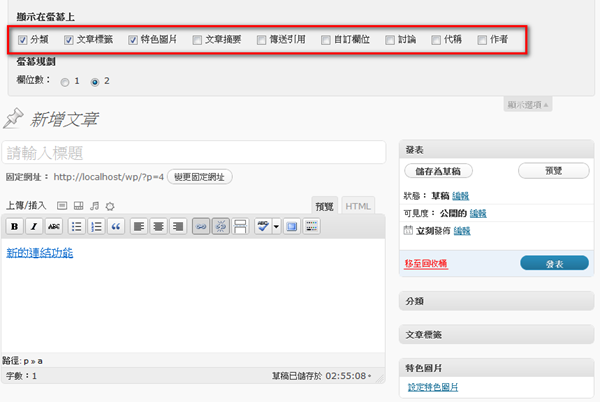
Task: Toggle fullscreen editing mode
Action: pyautogui.click(x=292, y=226)
